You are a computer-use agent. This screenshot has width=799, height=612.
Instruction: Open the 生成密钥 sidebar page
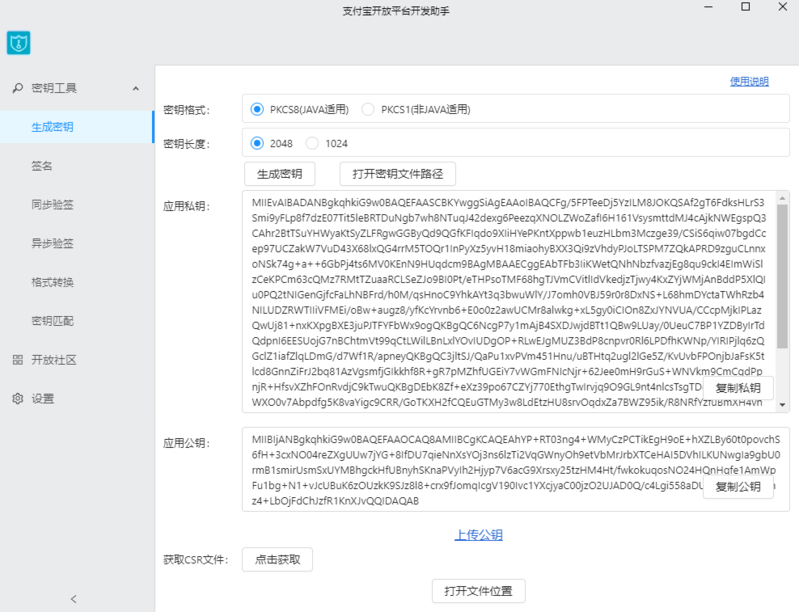pos(76,127)
